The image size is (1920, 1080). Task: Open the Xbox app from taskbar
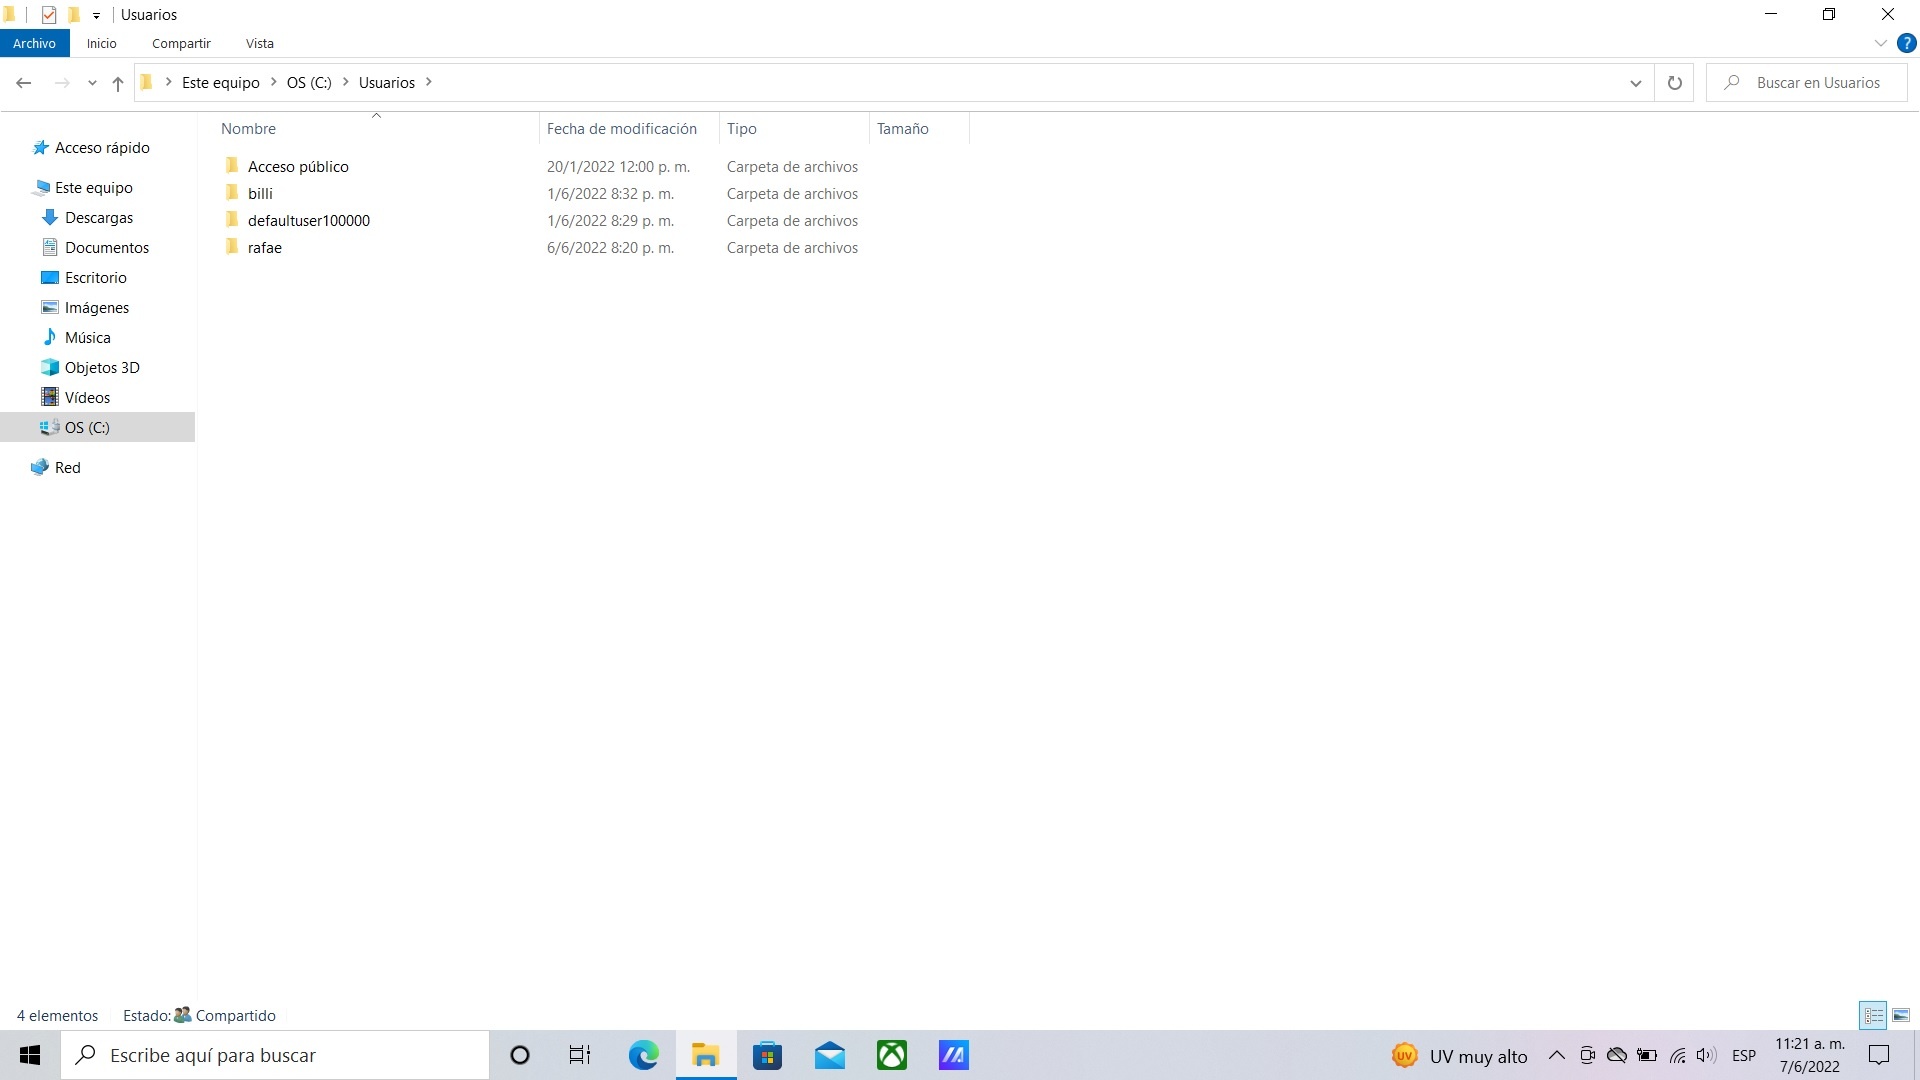click(891, 1055)
